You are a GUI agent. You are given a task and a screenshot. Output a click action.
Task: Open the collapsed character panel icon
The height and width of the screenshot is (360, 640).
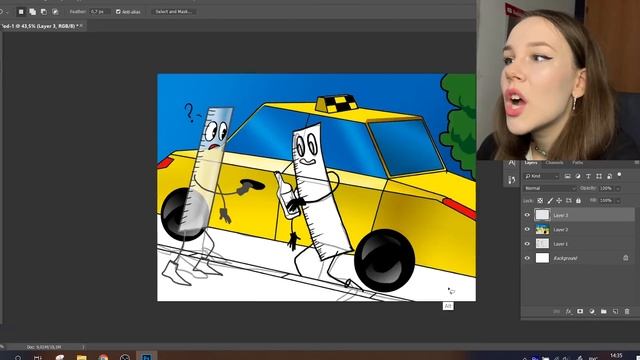click(x=511, y=164)
